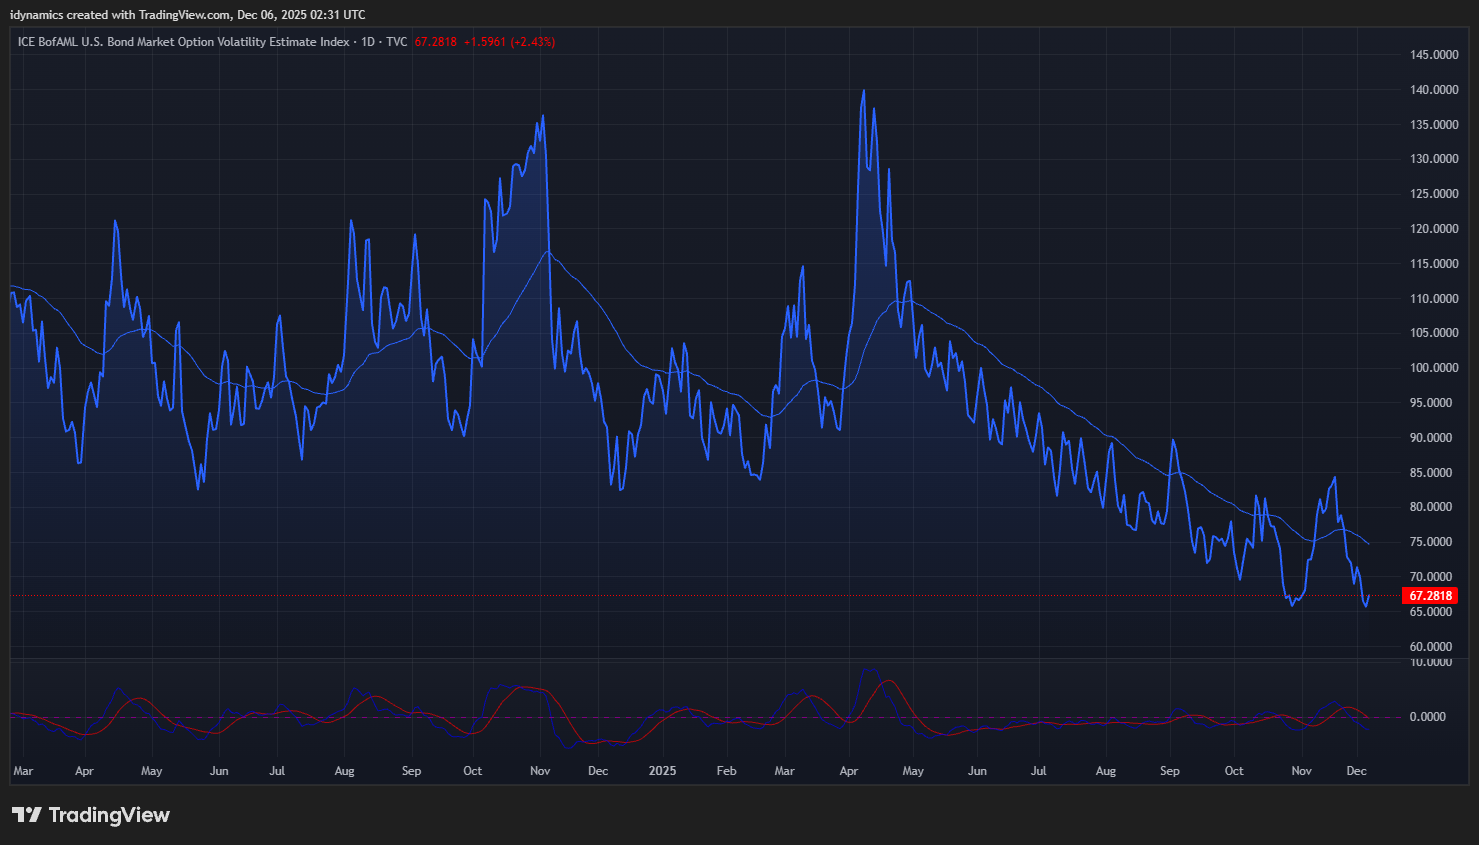Click the 10.0000 oscillator axis label

(1430, 662)
